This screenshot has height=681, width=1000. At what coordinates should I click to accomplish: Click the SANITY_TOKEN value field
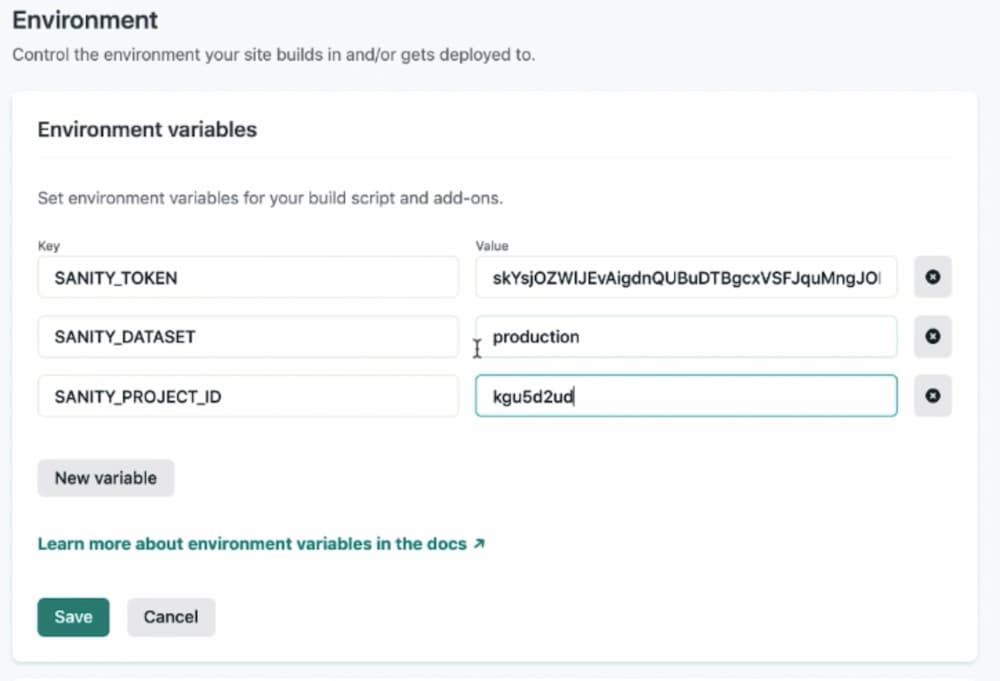click(x=686, y=277)
